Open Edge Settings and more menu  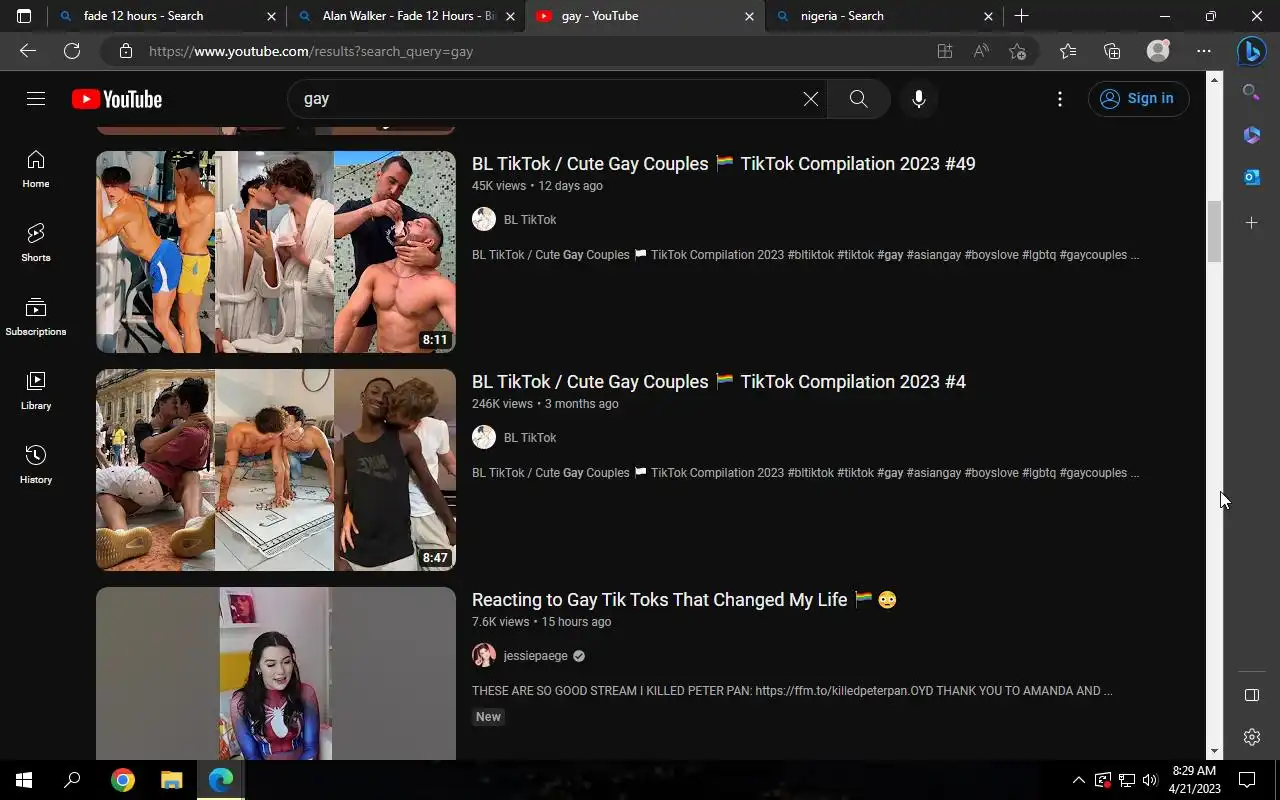1204,51
